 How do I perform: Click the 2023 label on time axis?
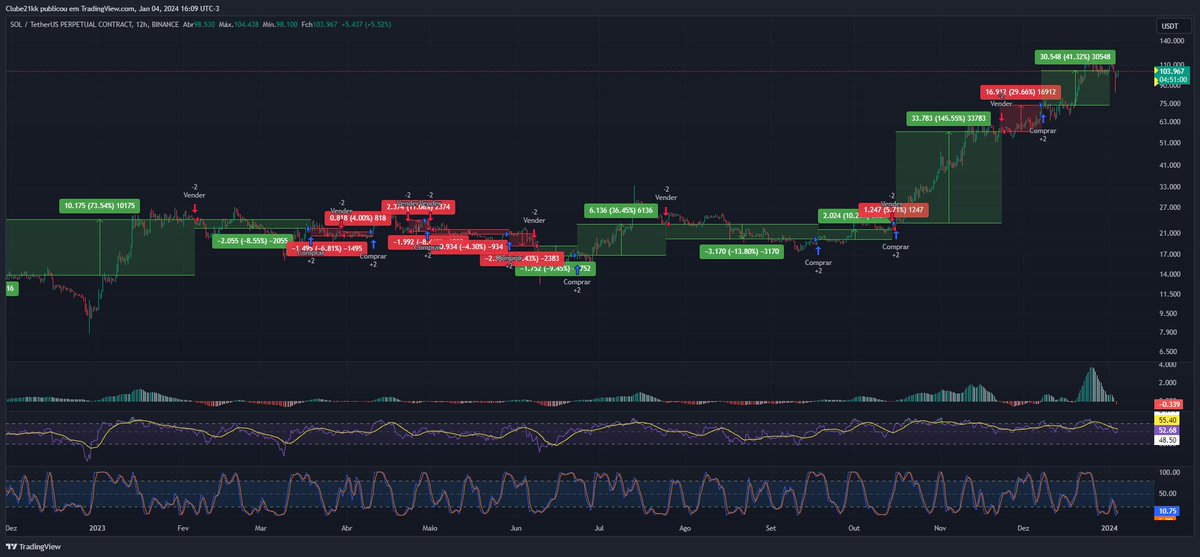click(97, 526)
